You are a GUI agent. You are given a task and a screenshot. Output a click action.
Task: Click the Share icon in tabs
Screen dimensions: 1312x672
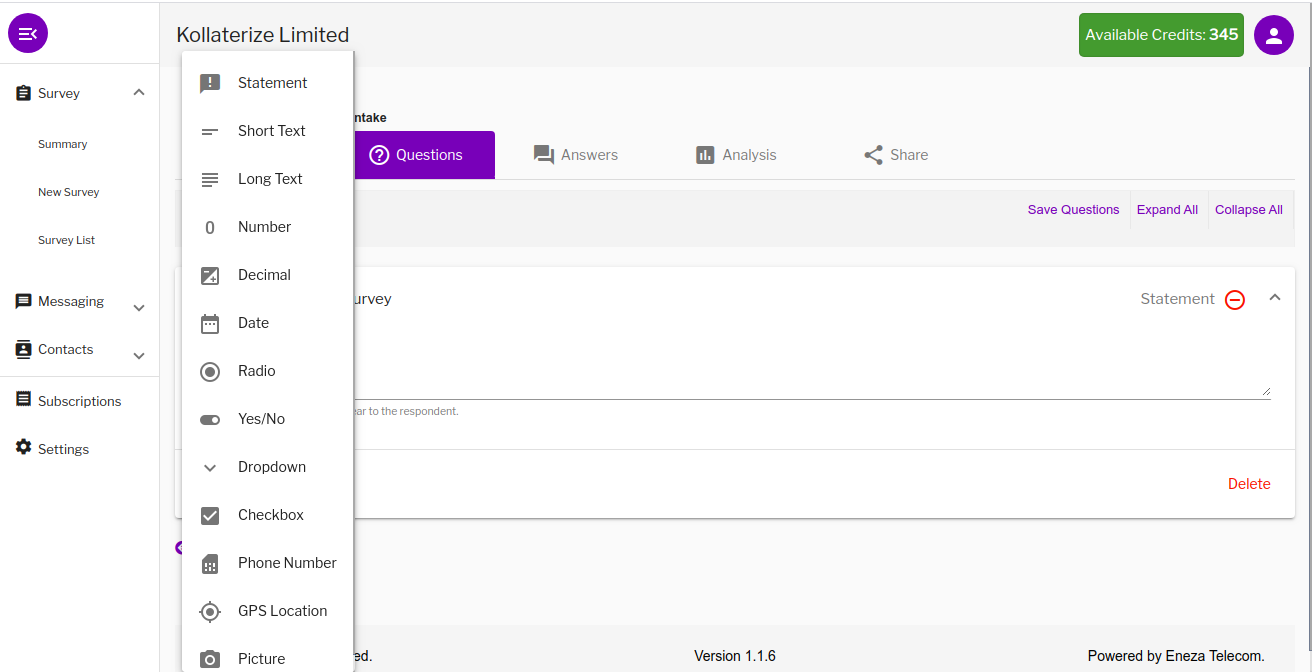873,155
